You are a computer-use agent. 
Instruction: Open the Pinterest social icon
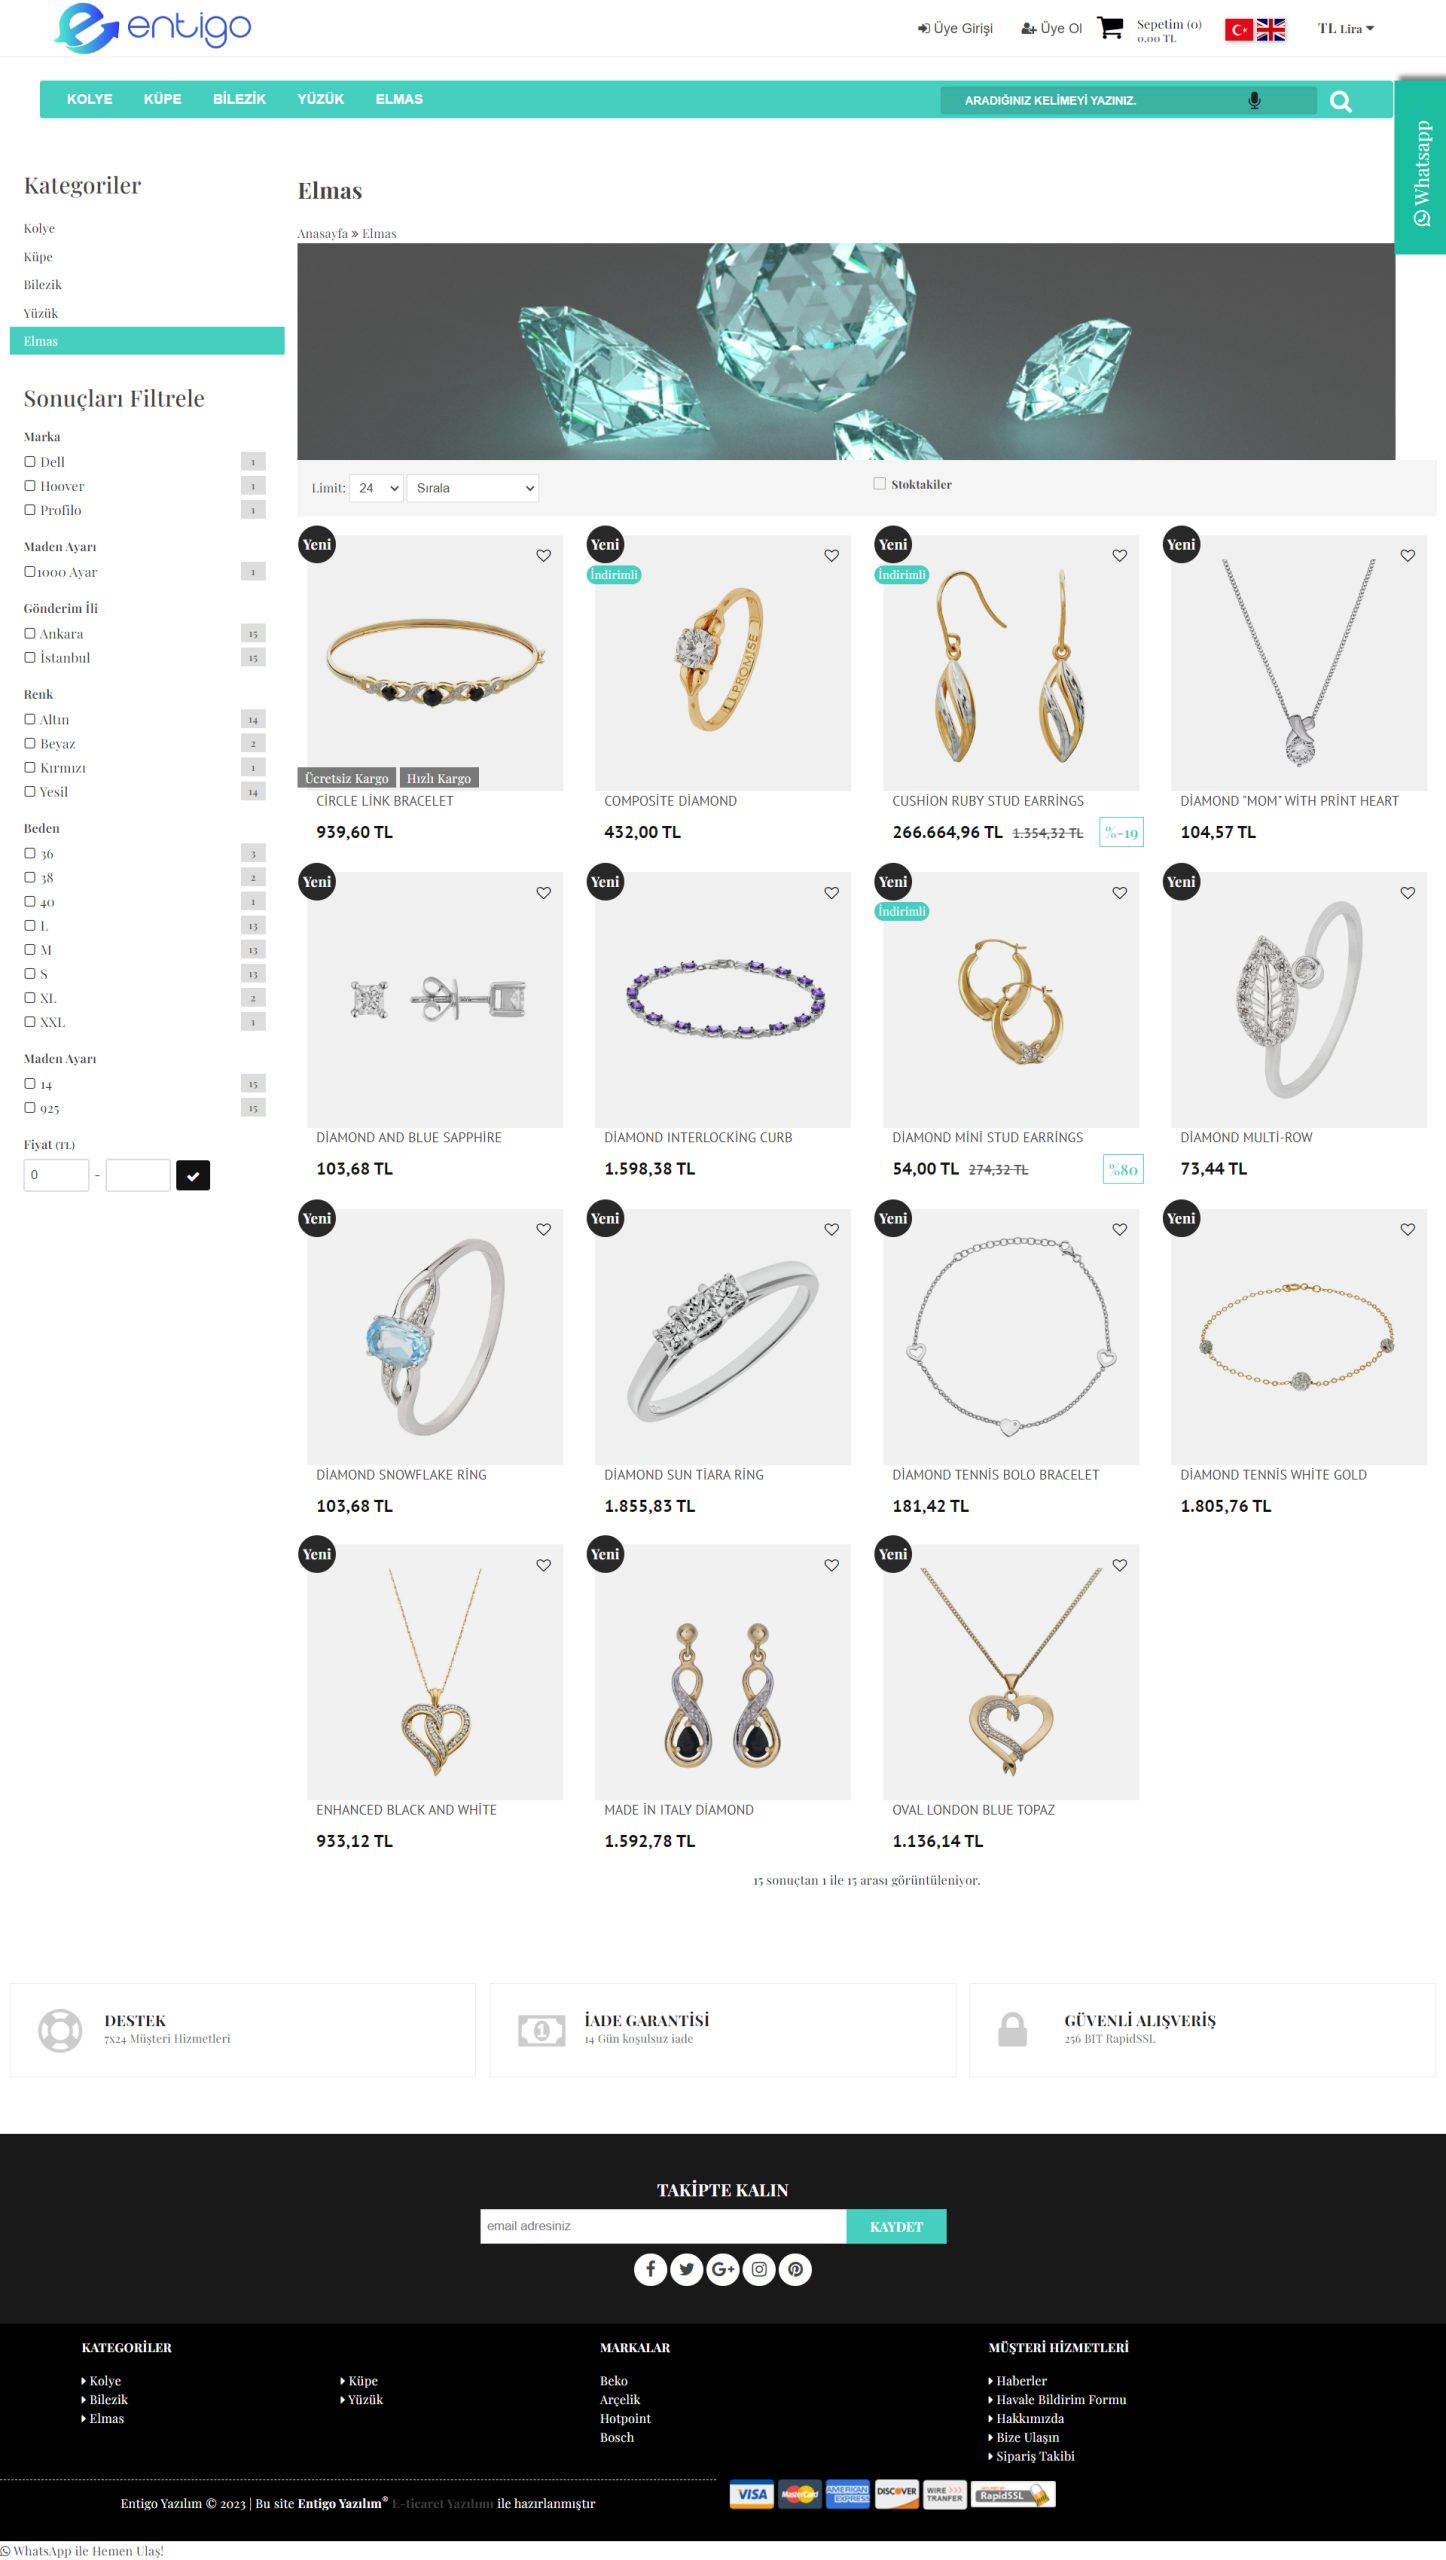point(795,2269)
